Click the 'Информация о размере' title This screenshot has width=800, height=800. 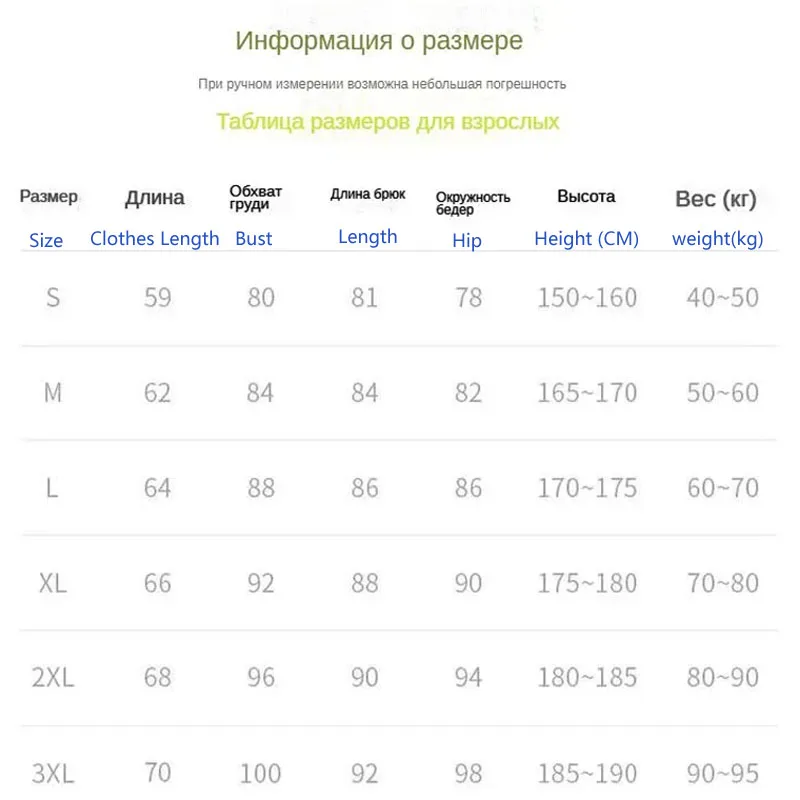(x=379, y=41)
